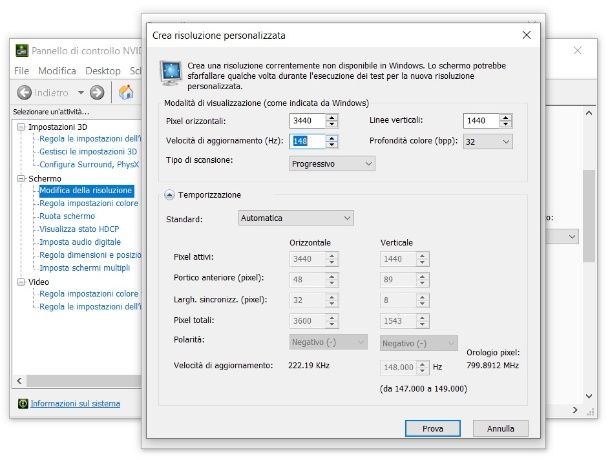Select Configura Surround, PhysX
The height and width of the screenshot is (460, 610).
[x=89, y=165]
